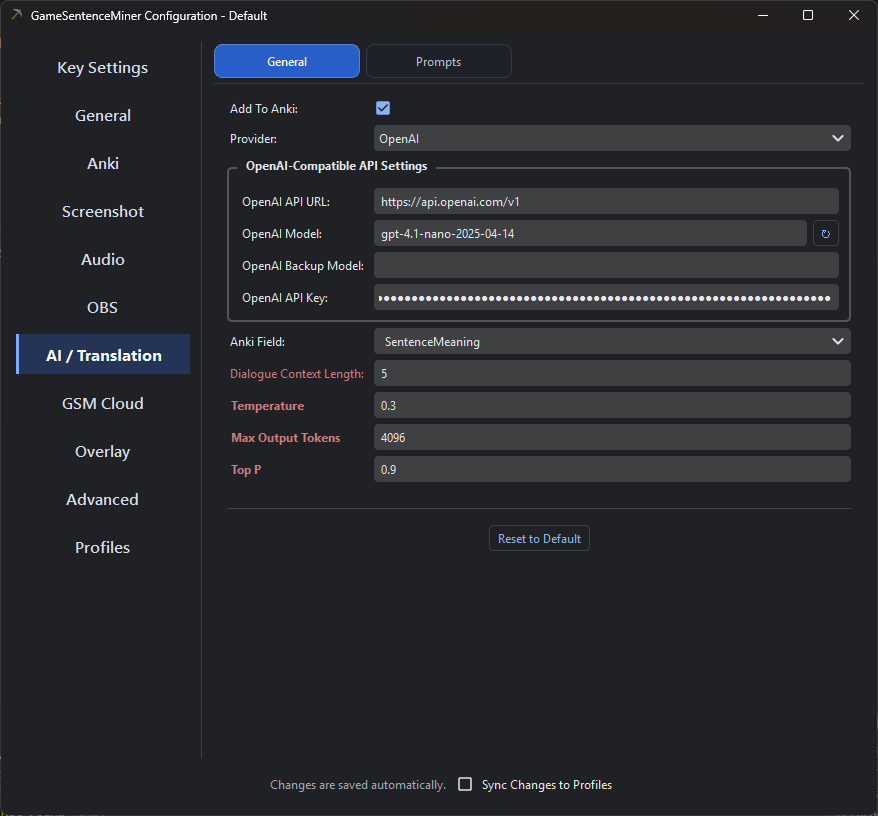This screenshot has width=878, height=816.
Task: Click the Temperature field showing 0.3
Action: [612, 405]
